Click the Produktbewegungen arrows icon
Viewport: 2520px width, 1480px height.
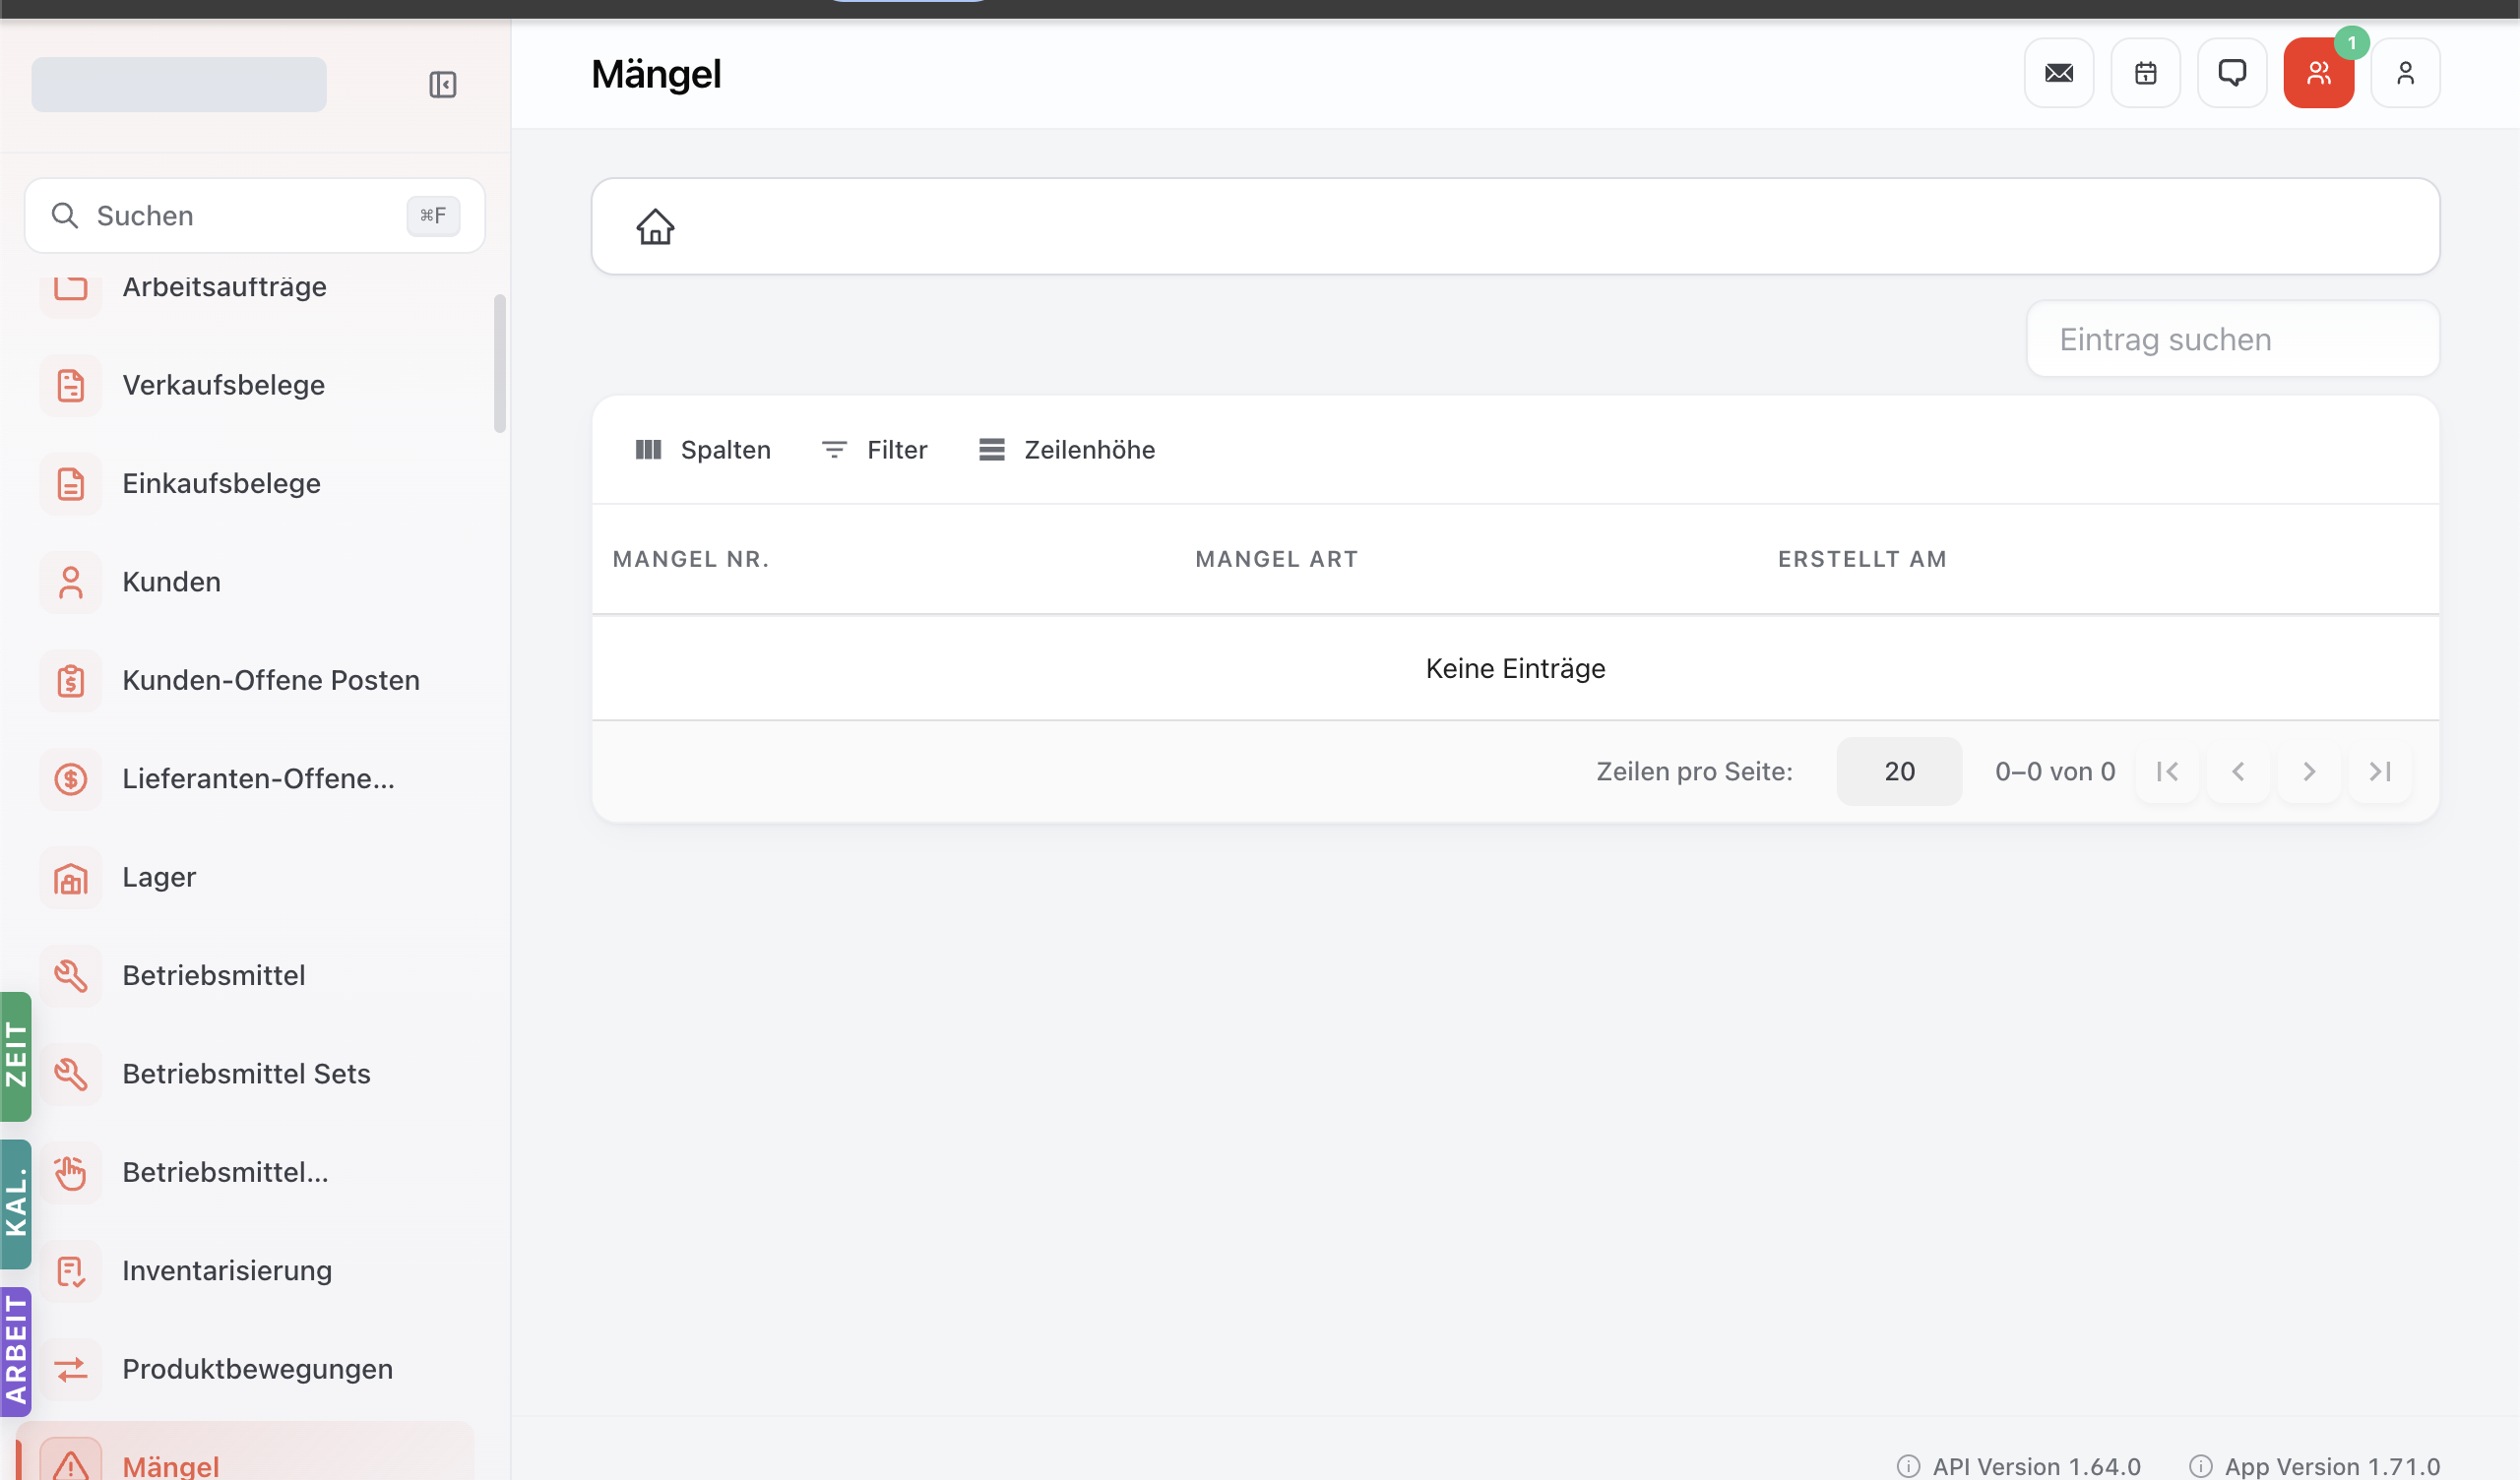71,1369
